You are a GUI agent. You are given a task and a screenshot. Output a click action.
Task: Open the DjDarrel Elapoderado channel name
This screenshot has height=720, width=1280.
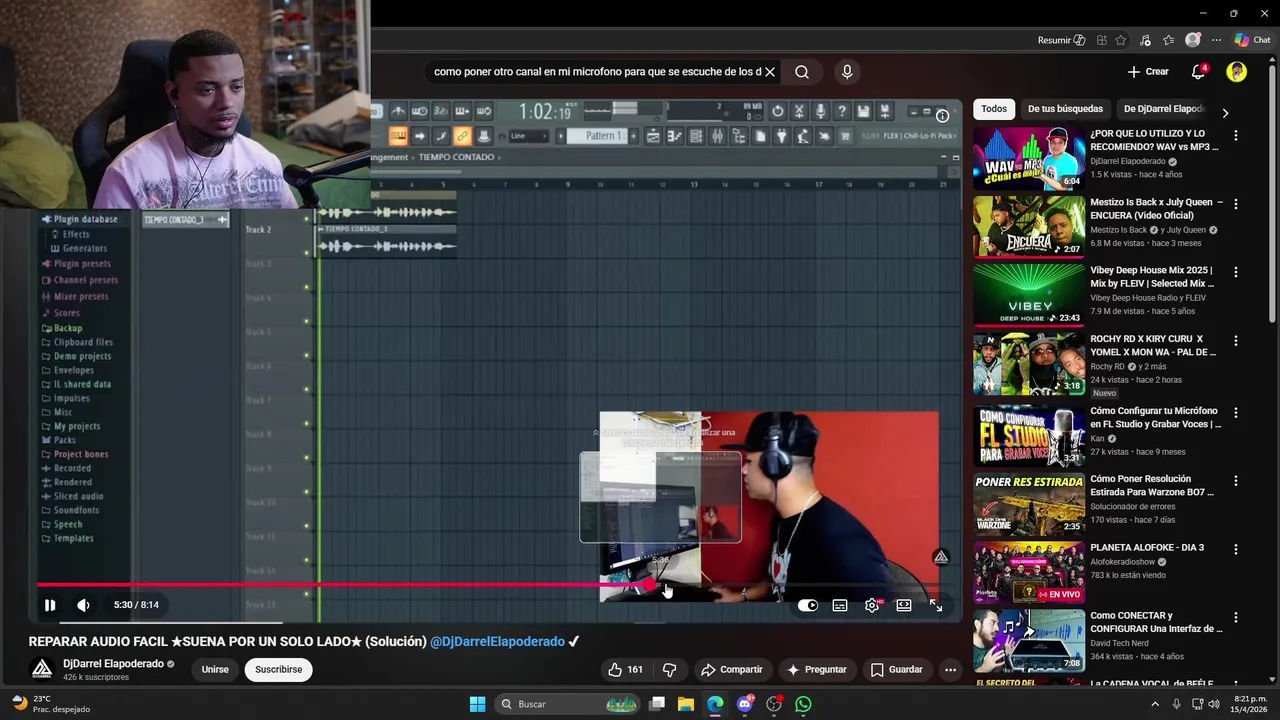pyautogui.click(x=113, y=664)
